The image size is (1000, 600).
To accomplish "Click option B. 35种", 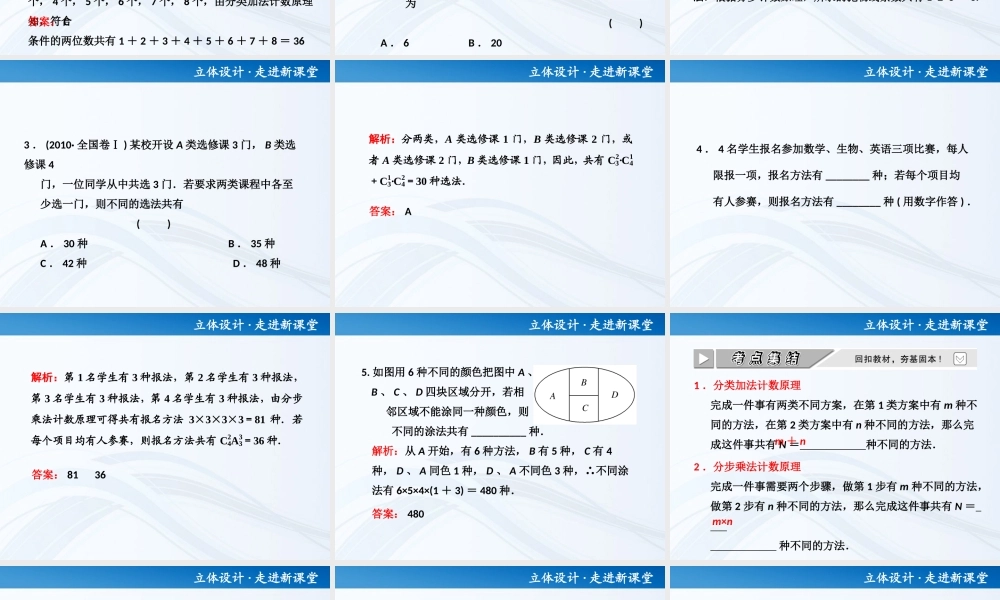I will coord(251,244).
